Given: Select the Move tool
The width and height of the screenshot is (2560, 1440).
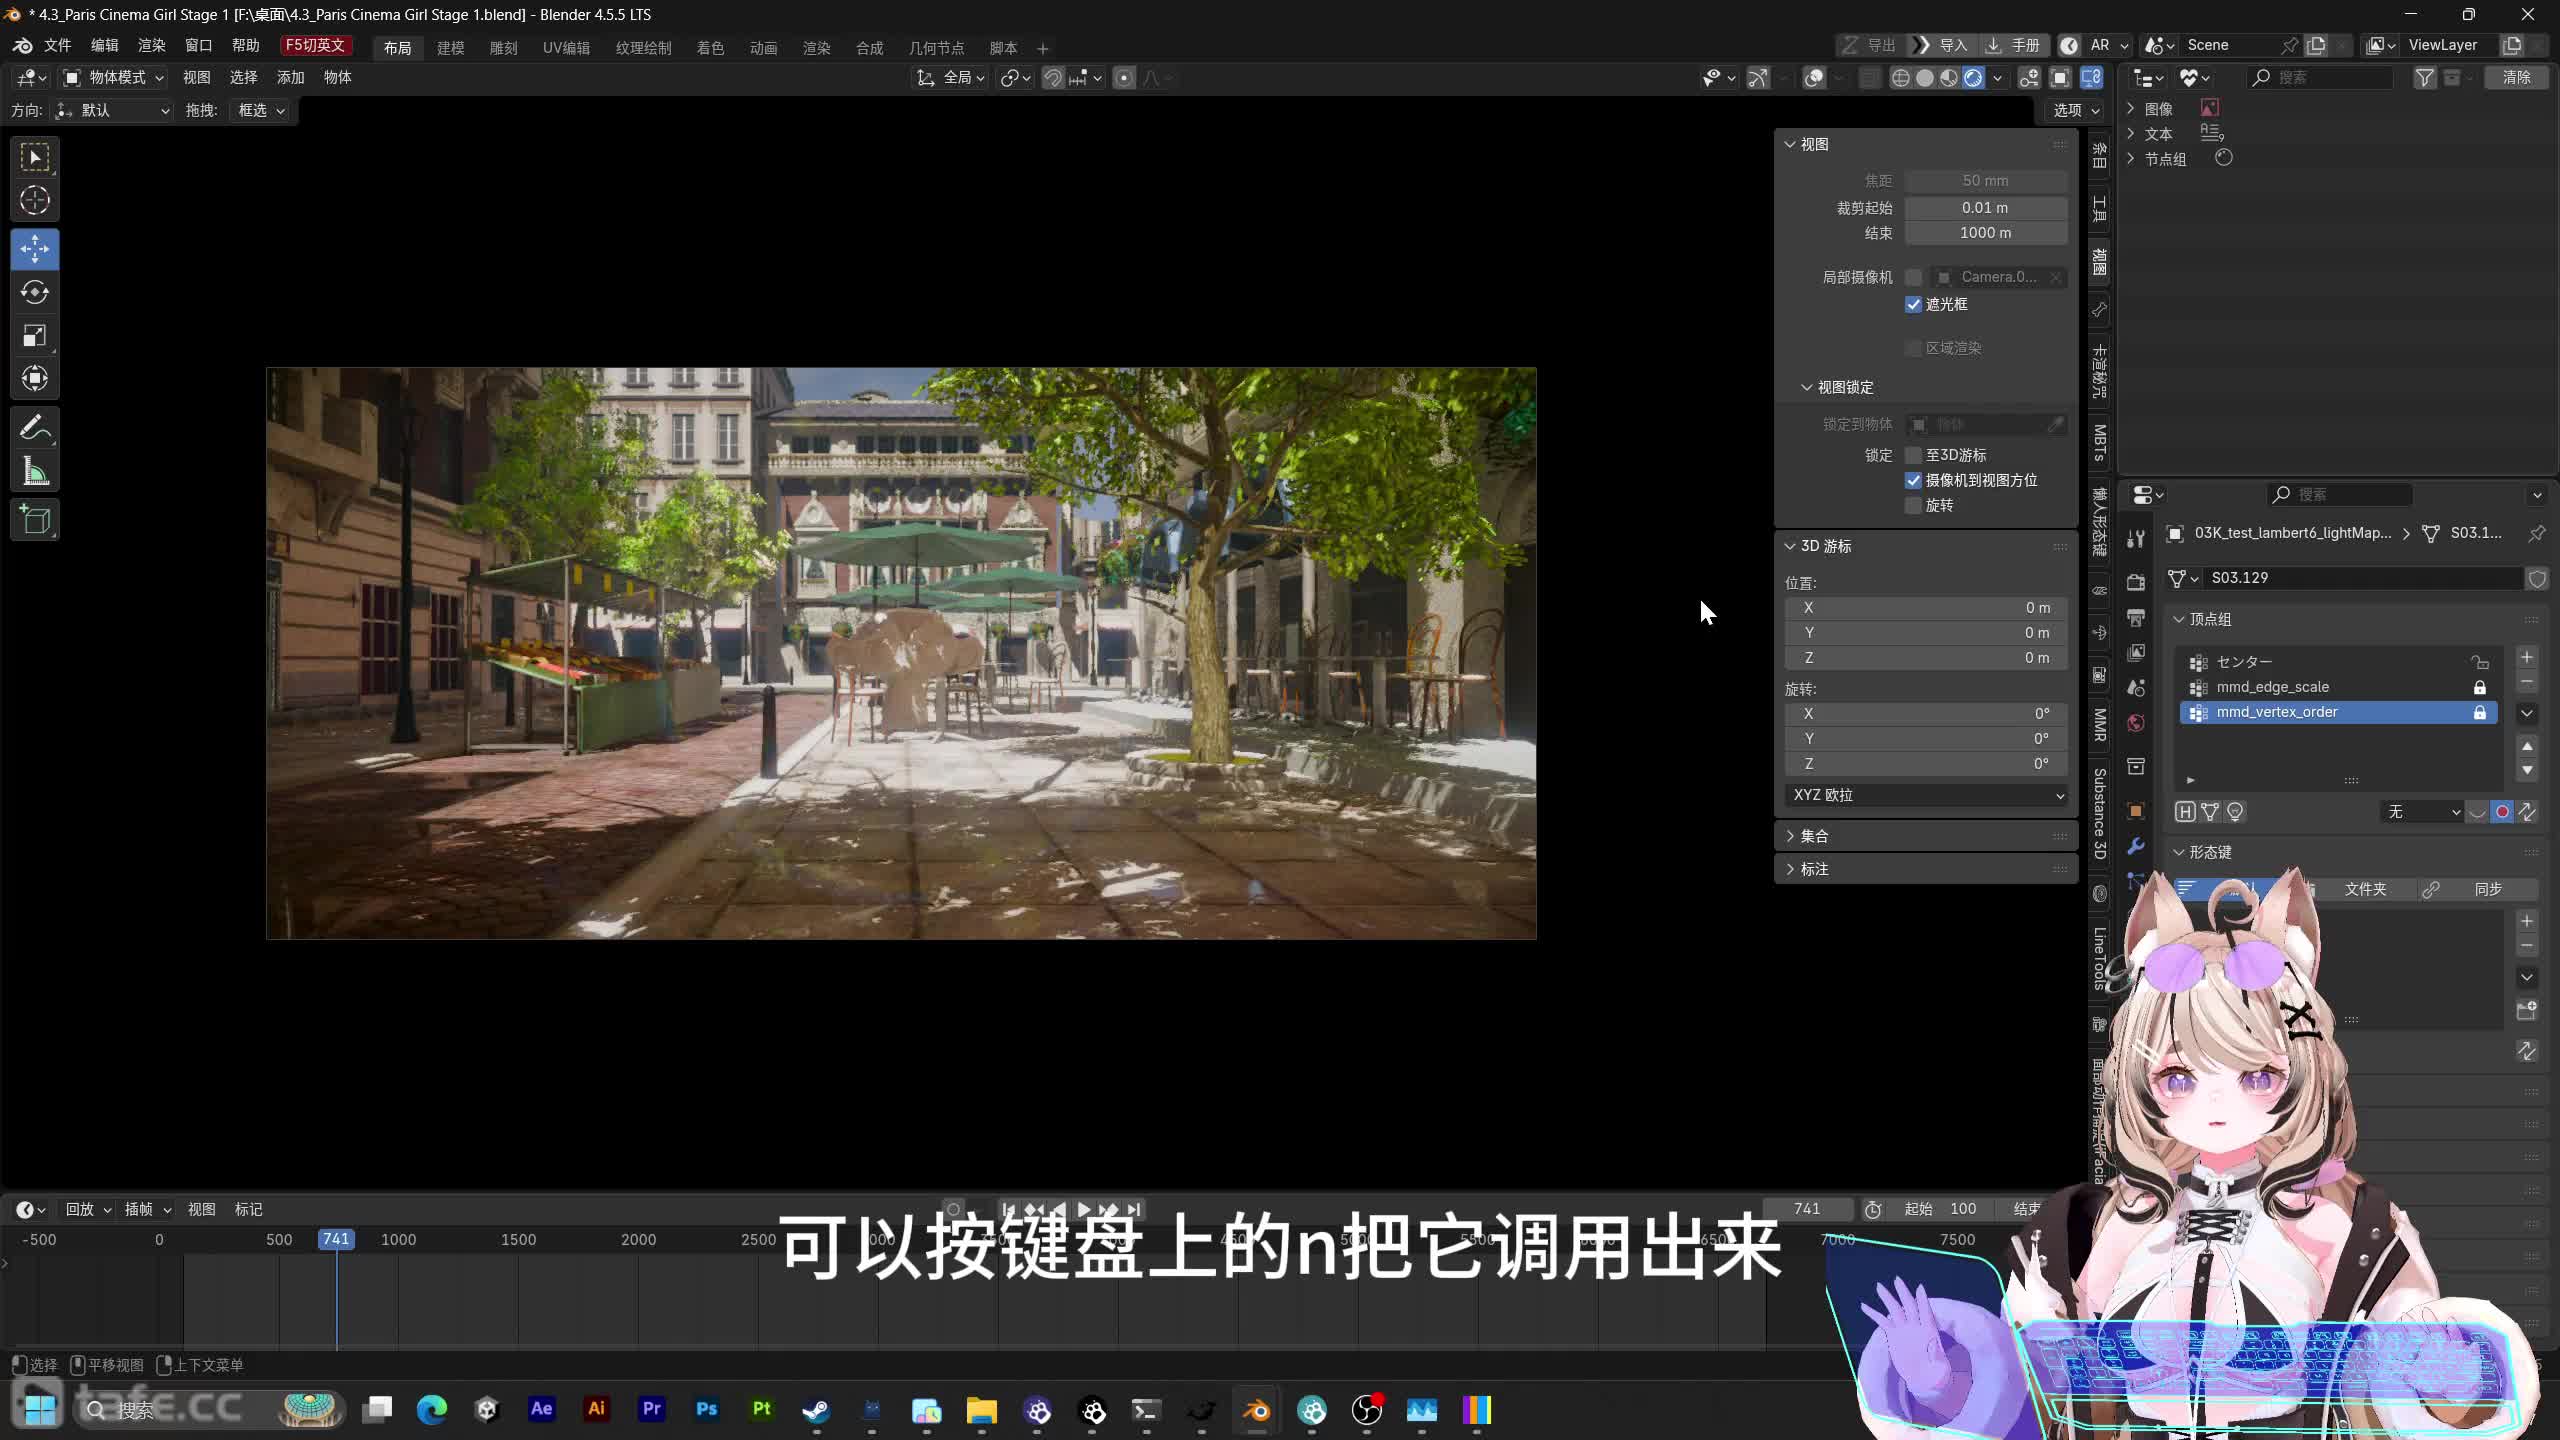Looking at the screenshot, I should (x=35, y=249).
